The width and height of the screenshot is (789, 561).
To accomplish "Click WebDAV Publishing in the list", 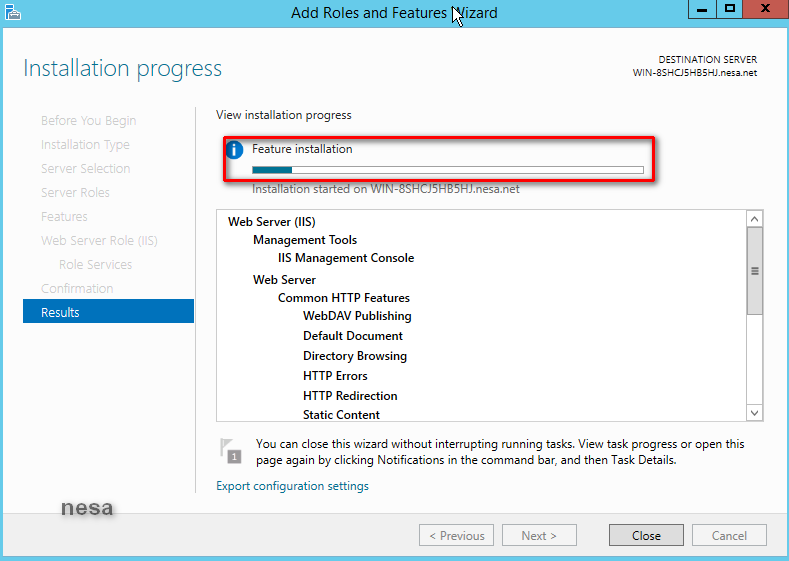I will click(357, 316).
